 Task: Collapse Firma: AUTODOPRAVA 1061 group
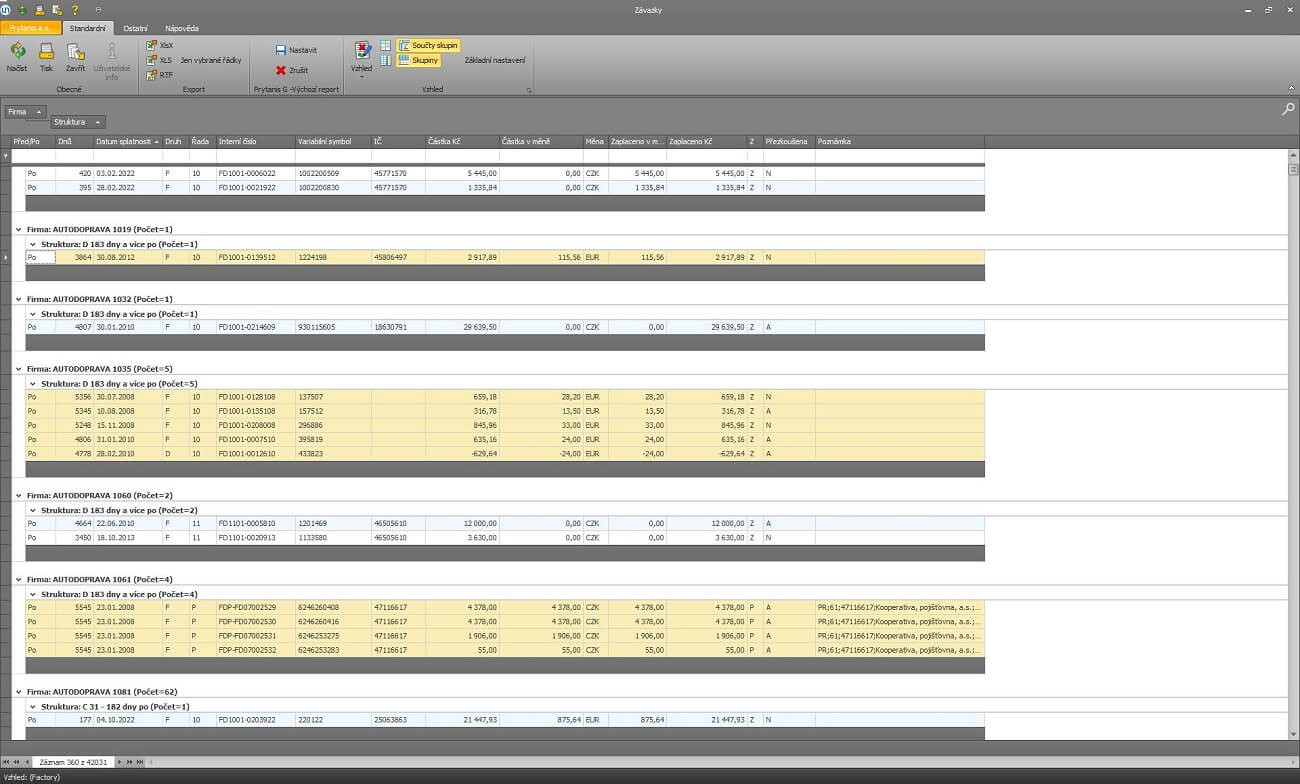18,579
